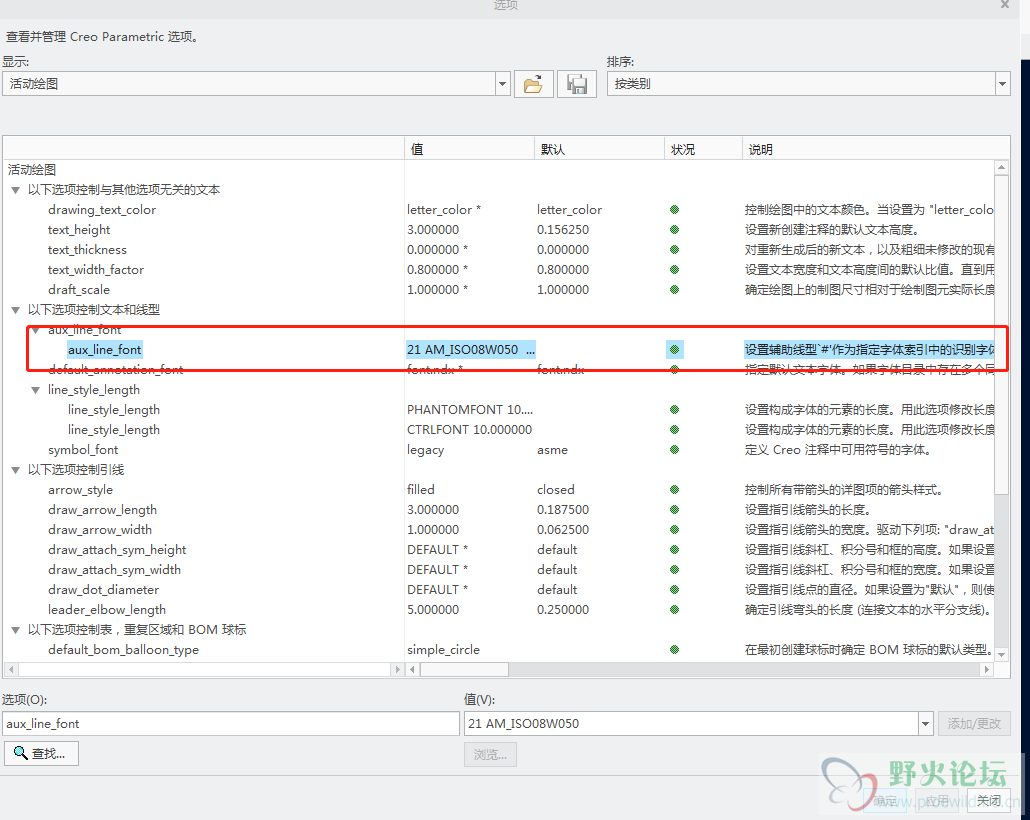
Task: Select the default_bom_balloon_type option
Action: coord(123,650)
